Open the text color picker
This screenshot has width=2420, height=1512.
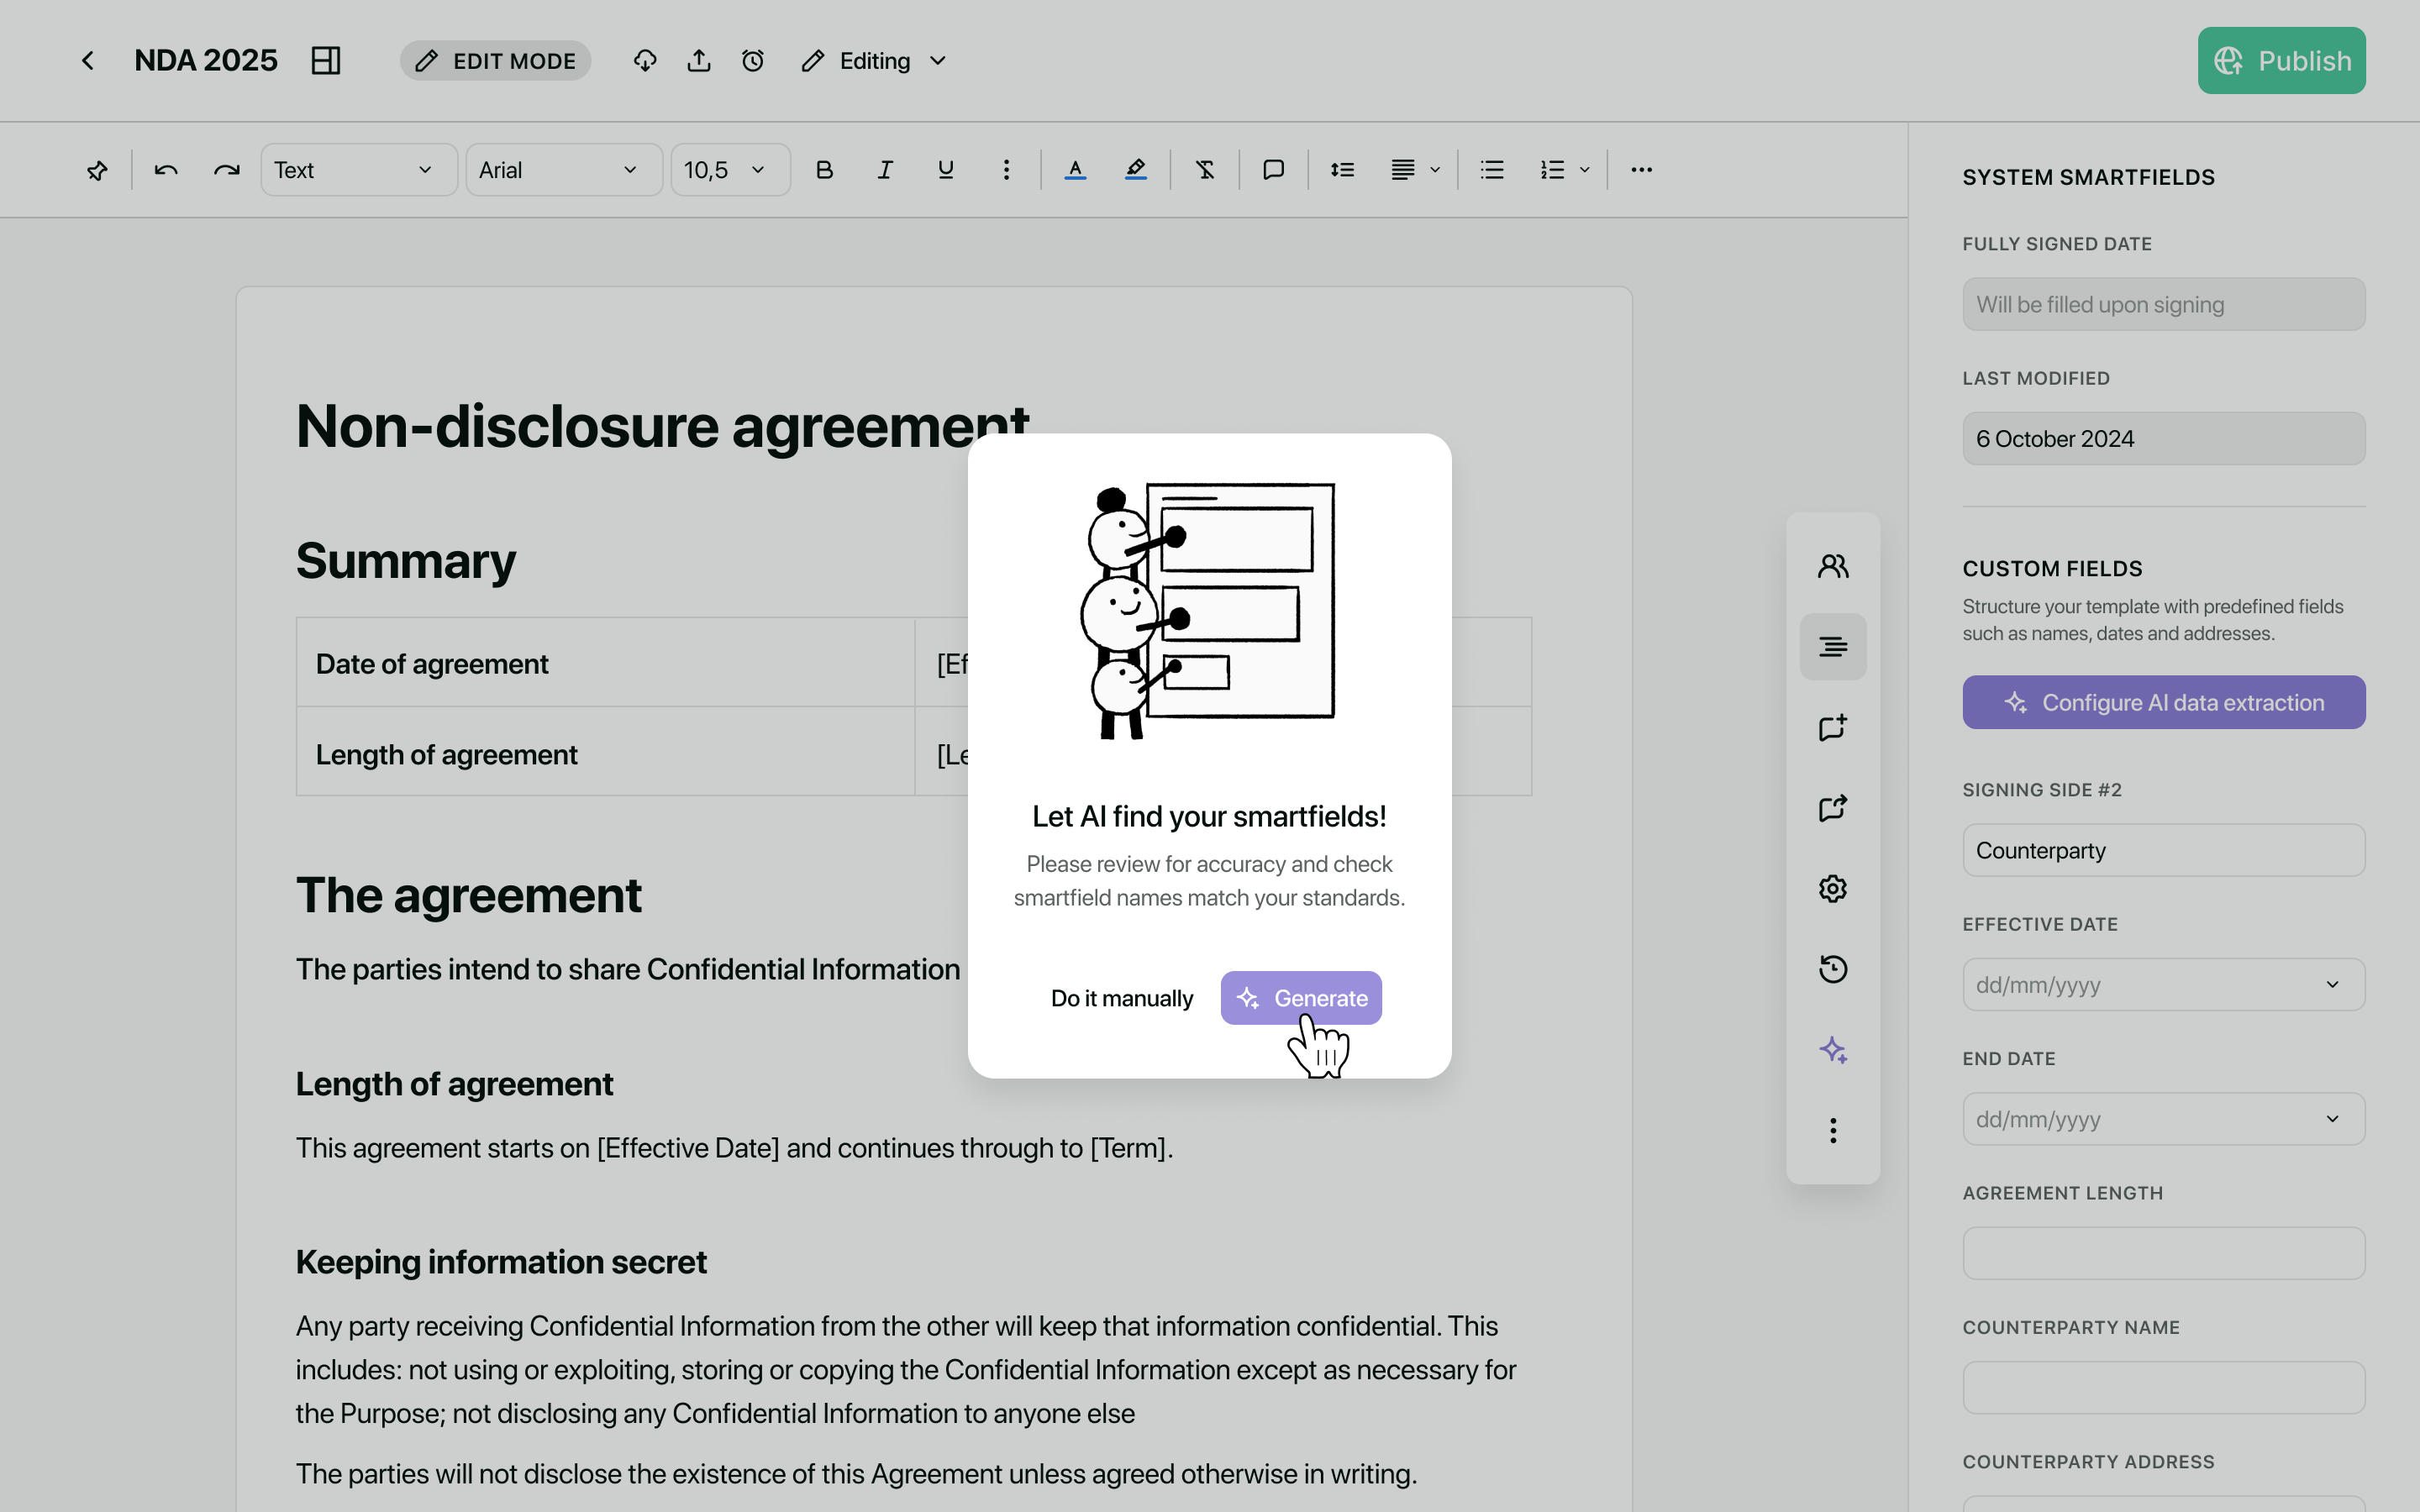click(x=1075, y=171)
